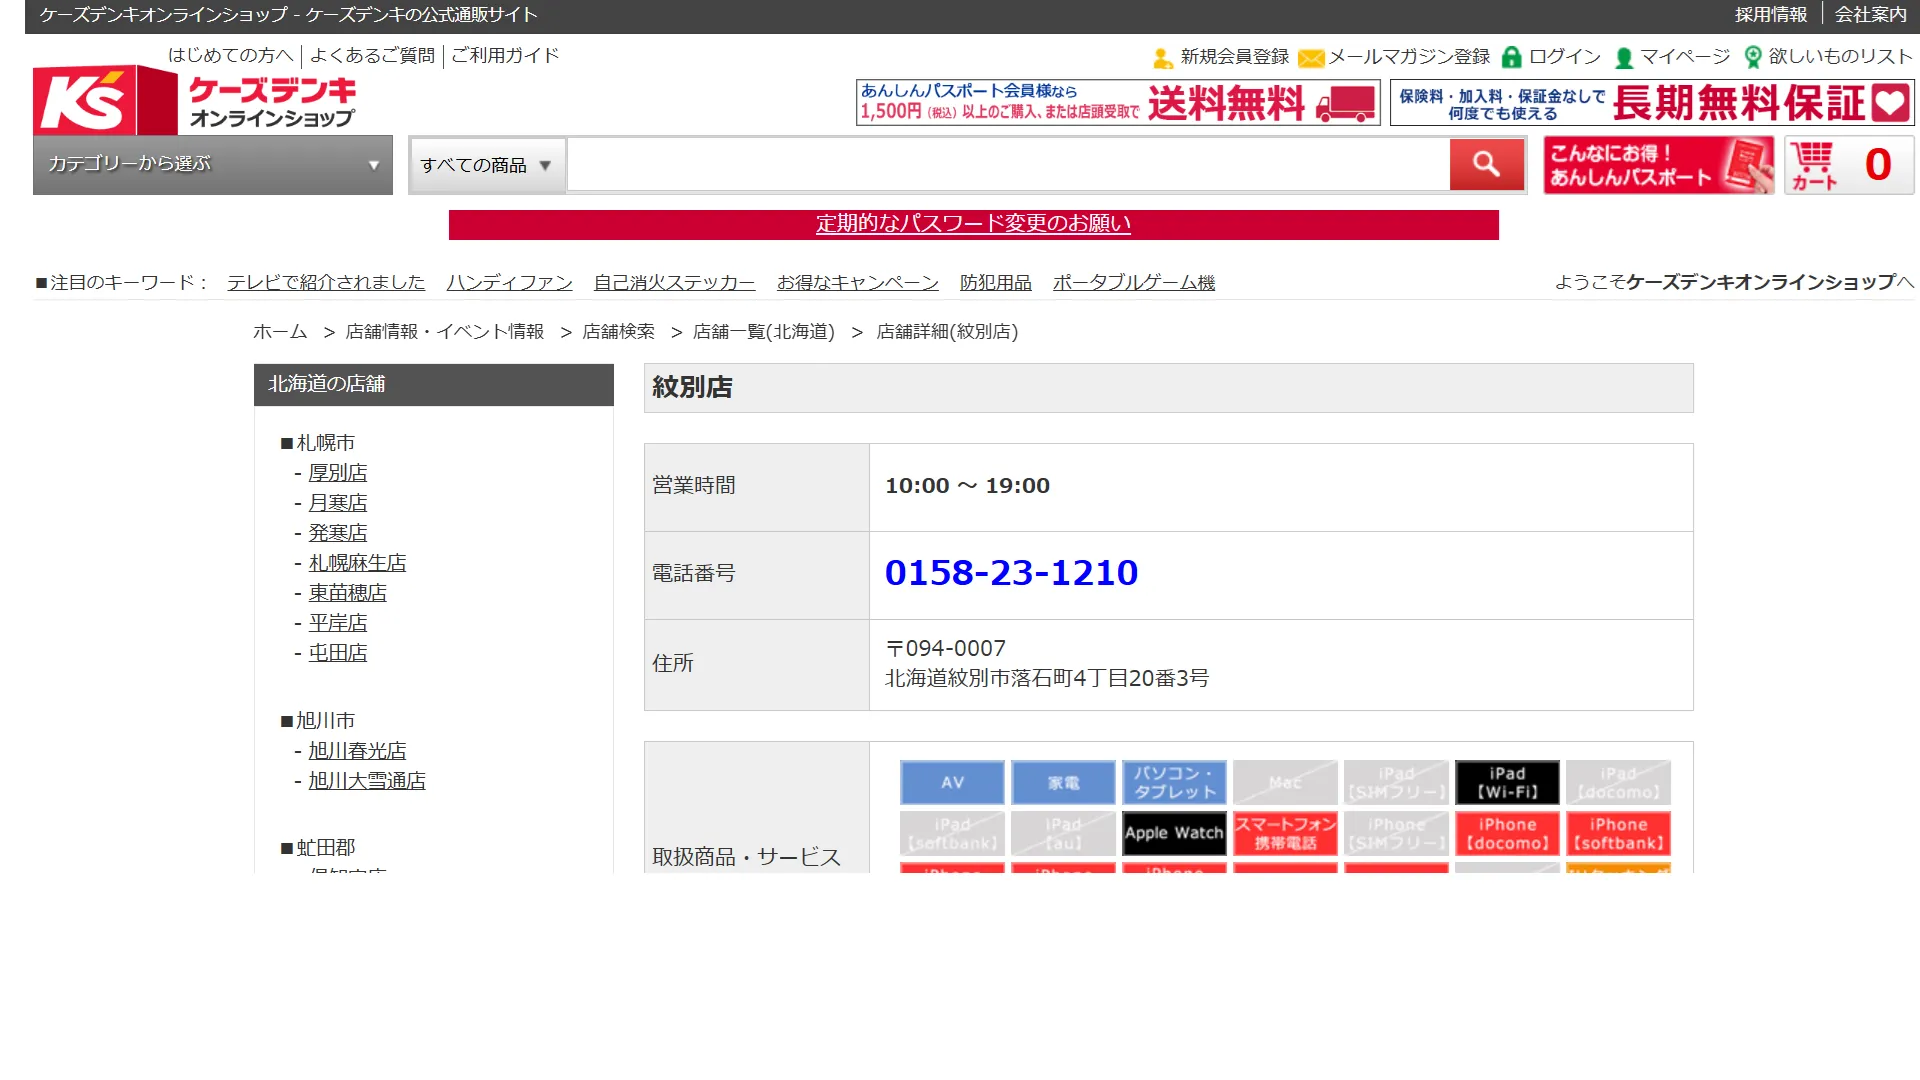Screen dimensions: 1920x1080
Task: Click the address text 北海道紋別市落石町4丁目20番3号
Action: point(1047,679)
